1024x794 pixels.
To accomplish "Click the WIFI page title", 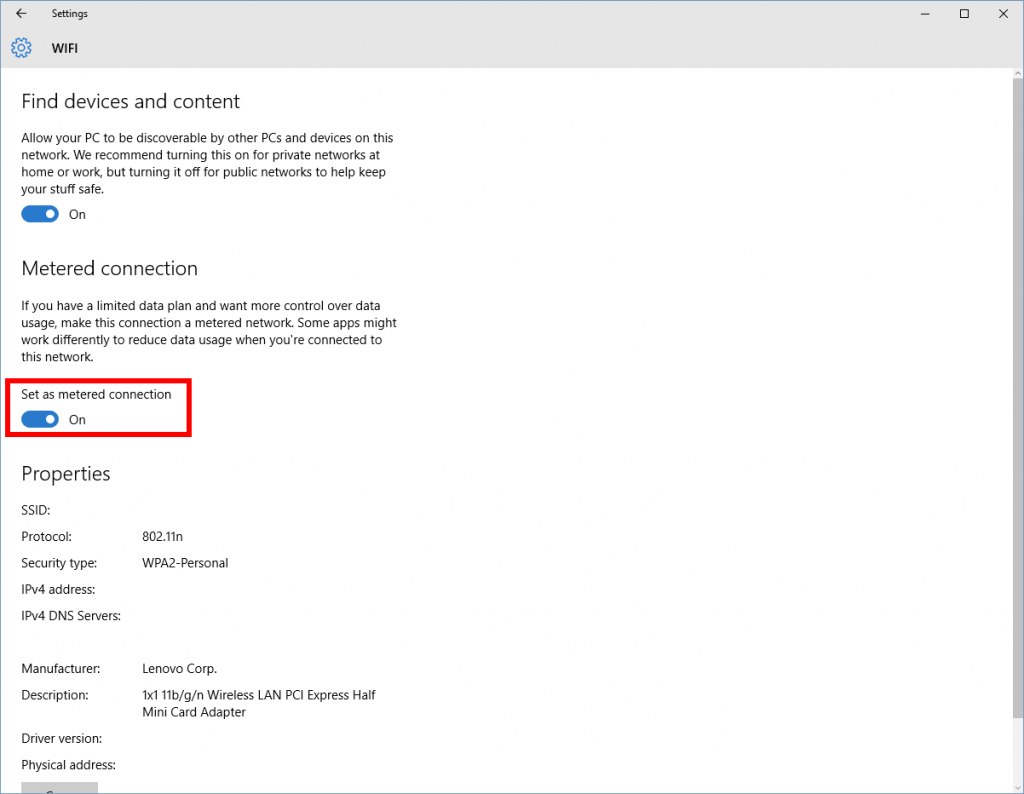I will click(65, 48).
